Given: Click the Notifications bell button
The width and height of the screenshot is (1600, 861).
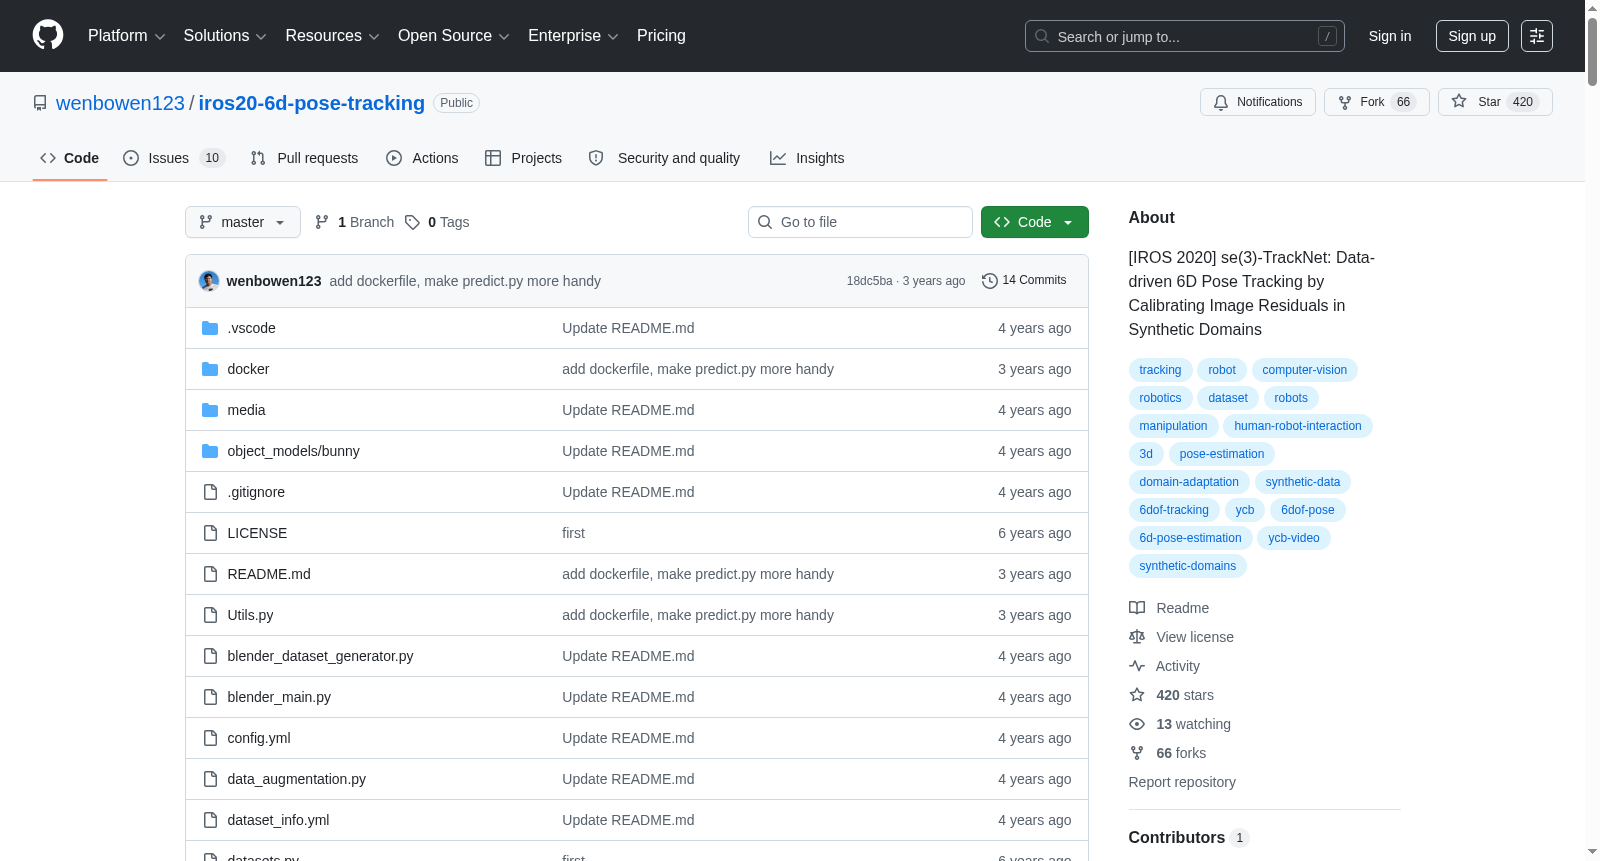Looking at the screenshot, I should [1258, 102].
